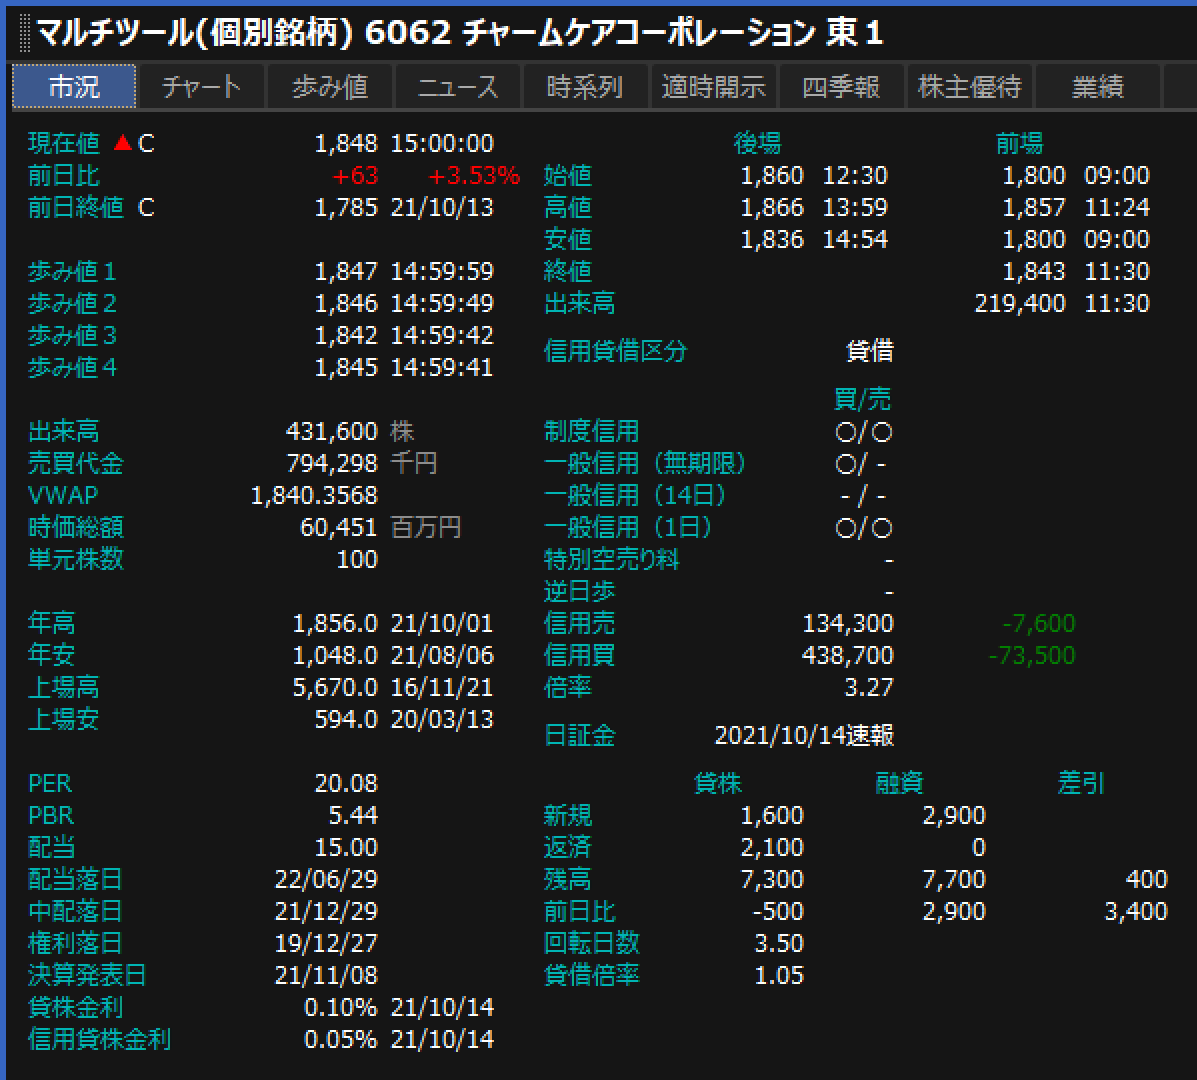Click 歩み値１ price 1,847
Image resolution: width=1197 pixels, height=1080 pixels.
click(x=346, y=272)
